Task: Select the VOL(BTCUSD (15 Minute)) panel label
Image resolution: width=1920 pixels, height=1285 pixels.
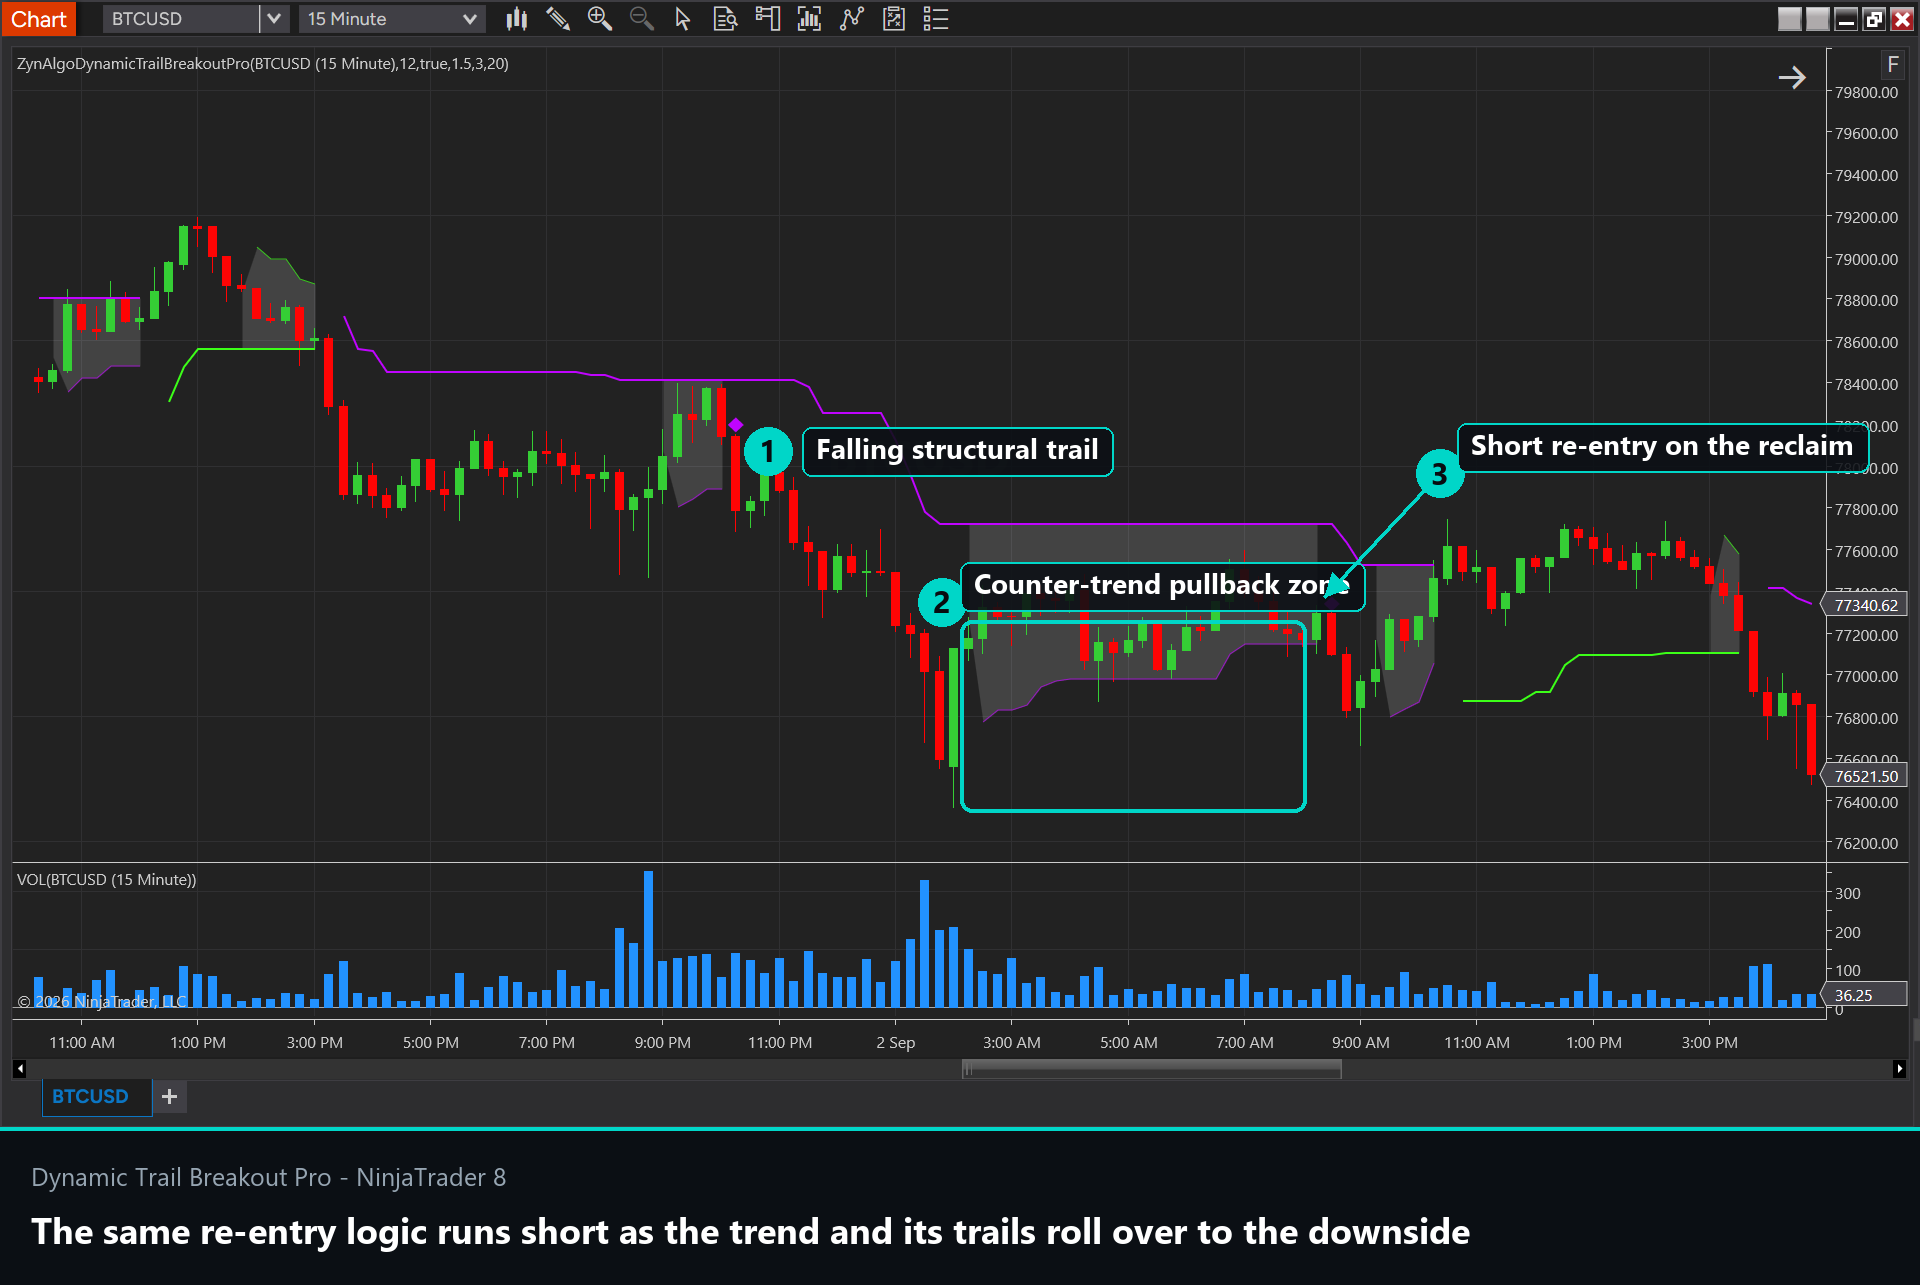Action: point(107,880)
